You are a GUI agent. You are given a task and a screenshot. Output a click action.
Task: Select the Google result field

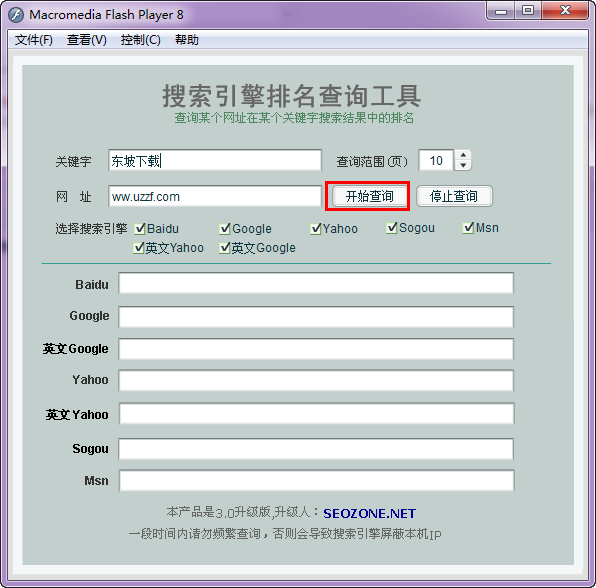(x=316, y=317)
